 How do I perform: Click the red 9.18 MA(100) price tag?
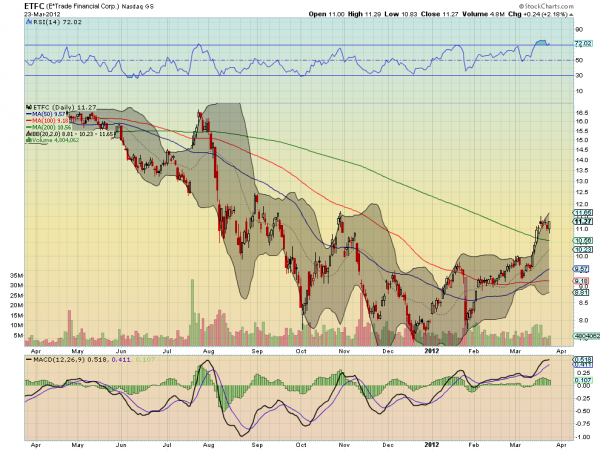(x=582, y=281)
